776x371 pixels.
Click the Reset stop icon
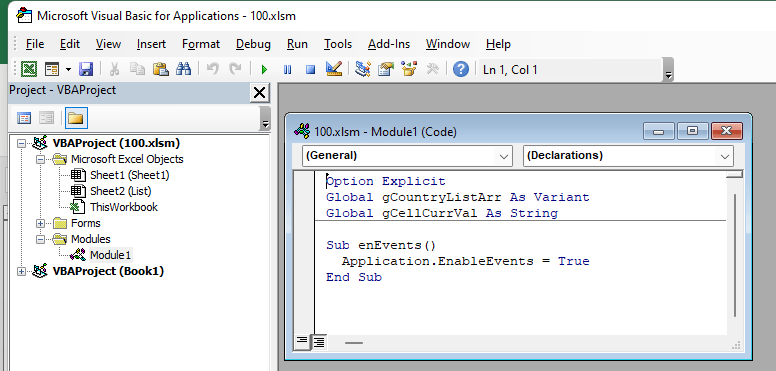(310, 70)
